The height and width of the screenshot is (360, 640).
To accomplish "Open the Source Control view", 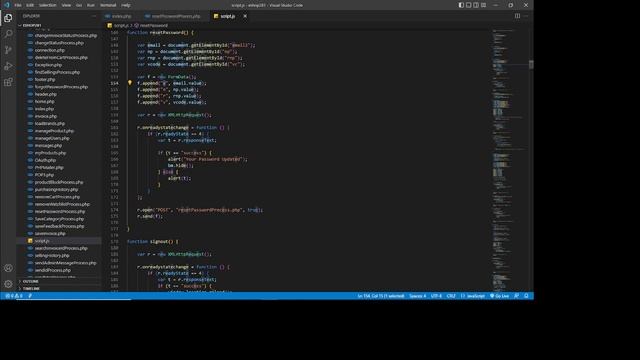I will pos(8,50).
